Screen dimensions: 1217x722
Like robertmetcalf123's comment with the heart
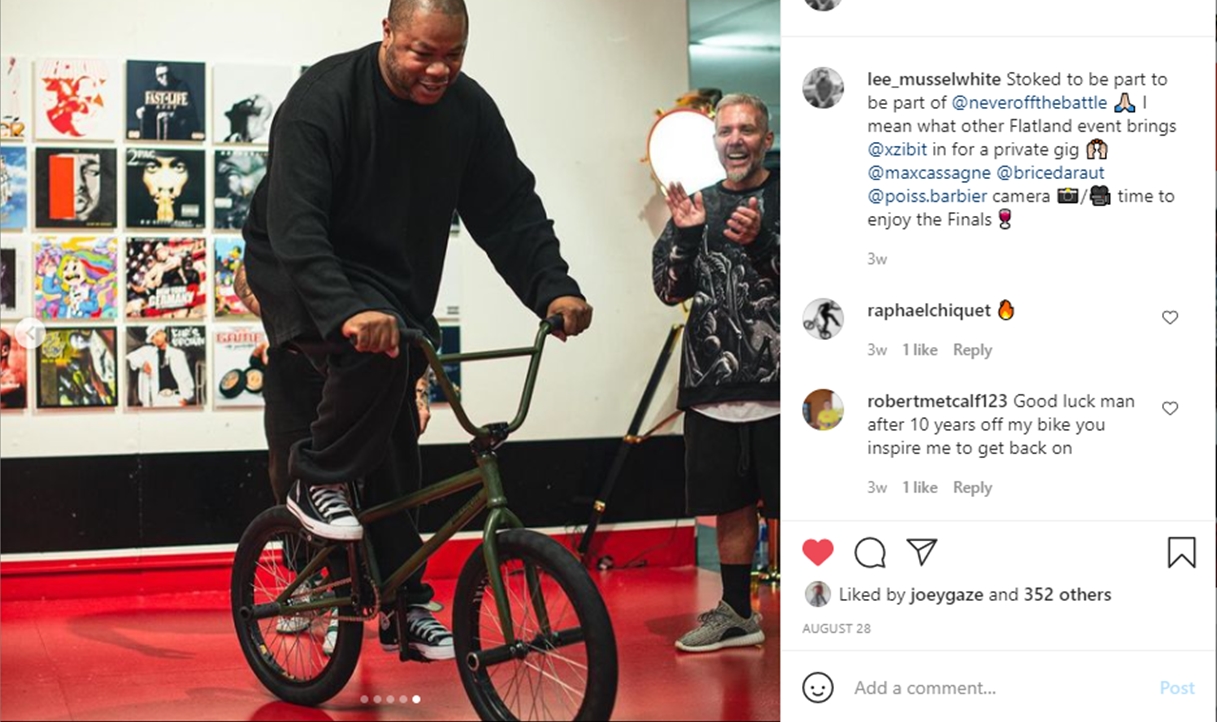[1170, 408]
